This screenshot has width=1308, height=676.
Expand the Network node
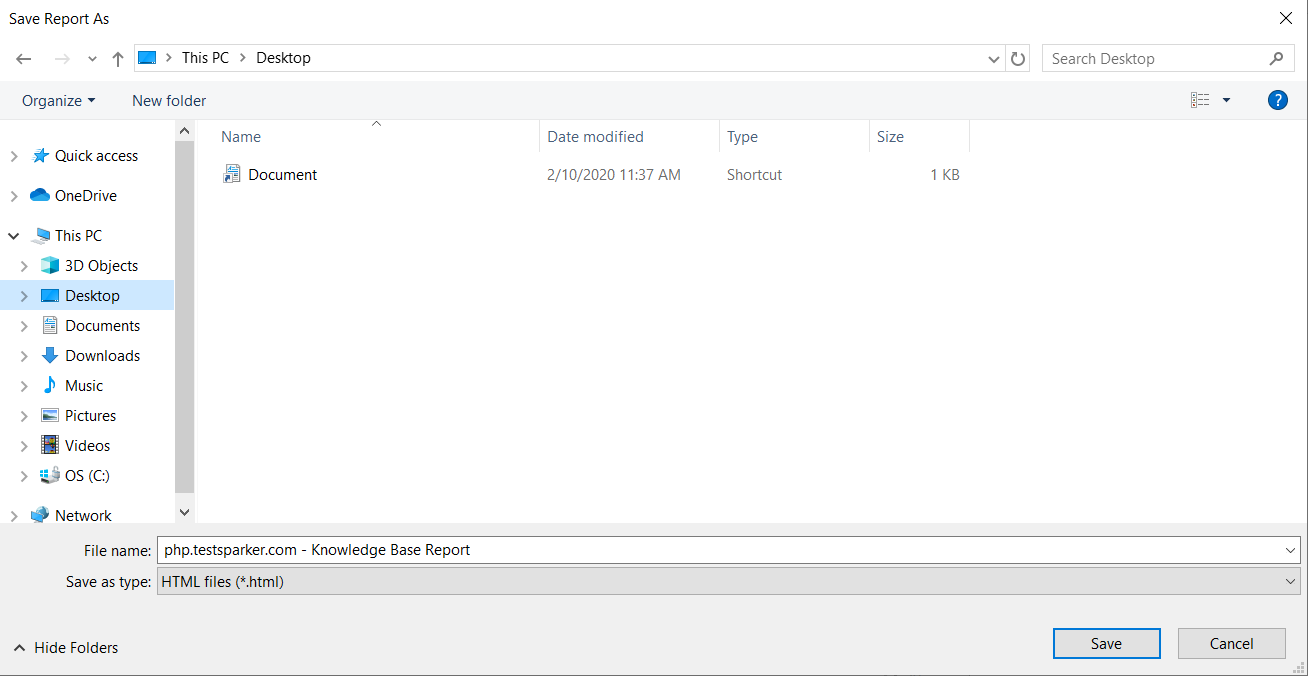pyautogui.click(x=13, y=514)
